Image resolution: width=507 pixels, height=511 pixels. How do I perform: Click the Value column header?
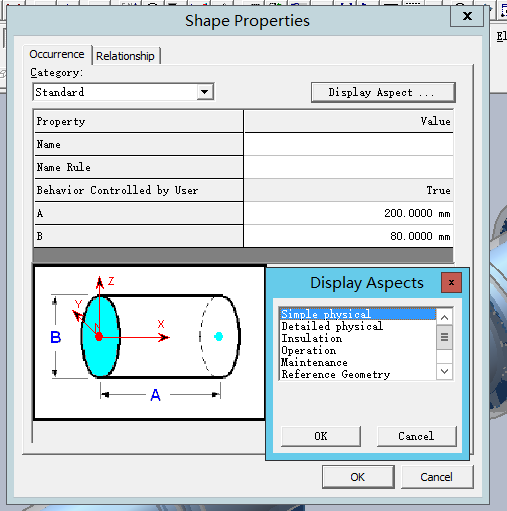pyautogui.click(x=349, y=121)
